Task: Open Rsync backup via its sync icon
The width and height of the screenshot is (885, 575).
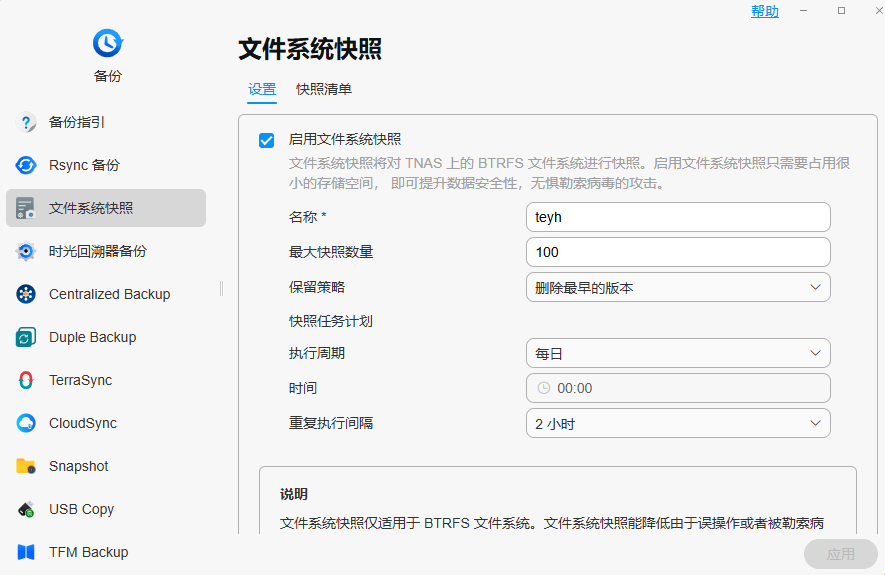Action: 26,166
